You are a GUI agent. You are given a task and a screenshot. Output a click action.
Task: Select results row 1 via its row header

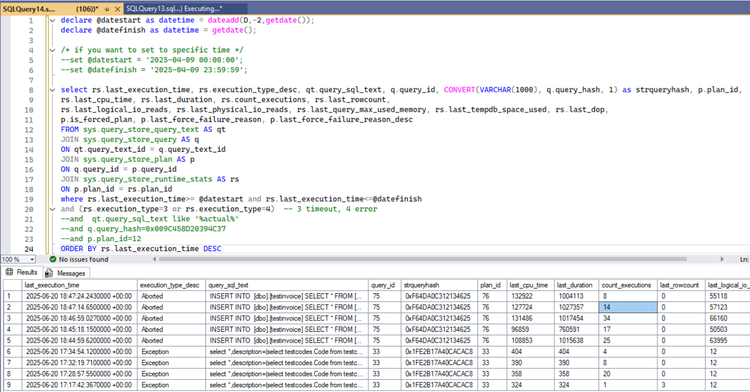[x=13, y=296]
